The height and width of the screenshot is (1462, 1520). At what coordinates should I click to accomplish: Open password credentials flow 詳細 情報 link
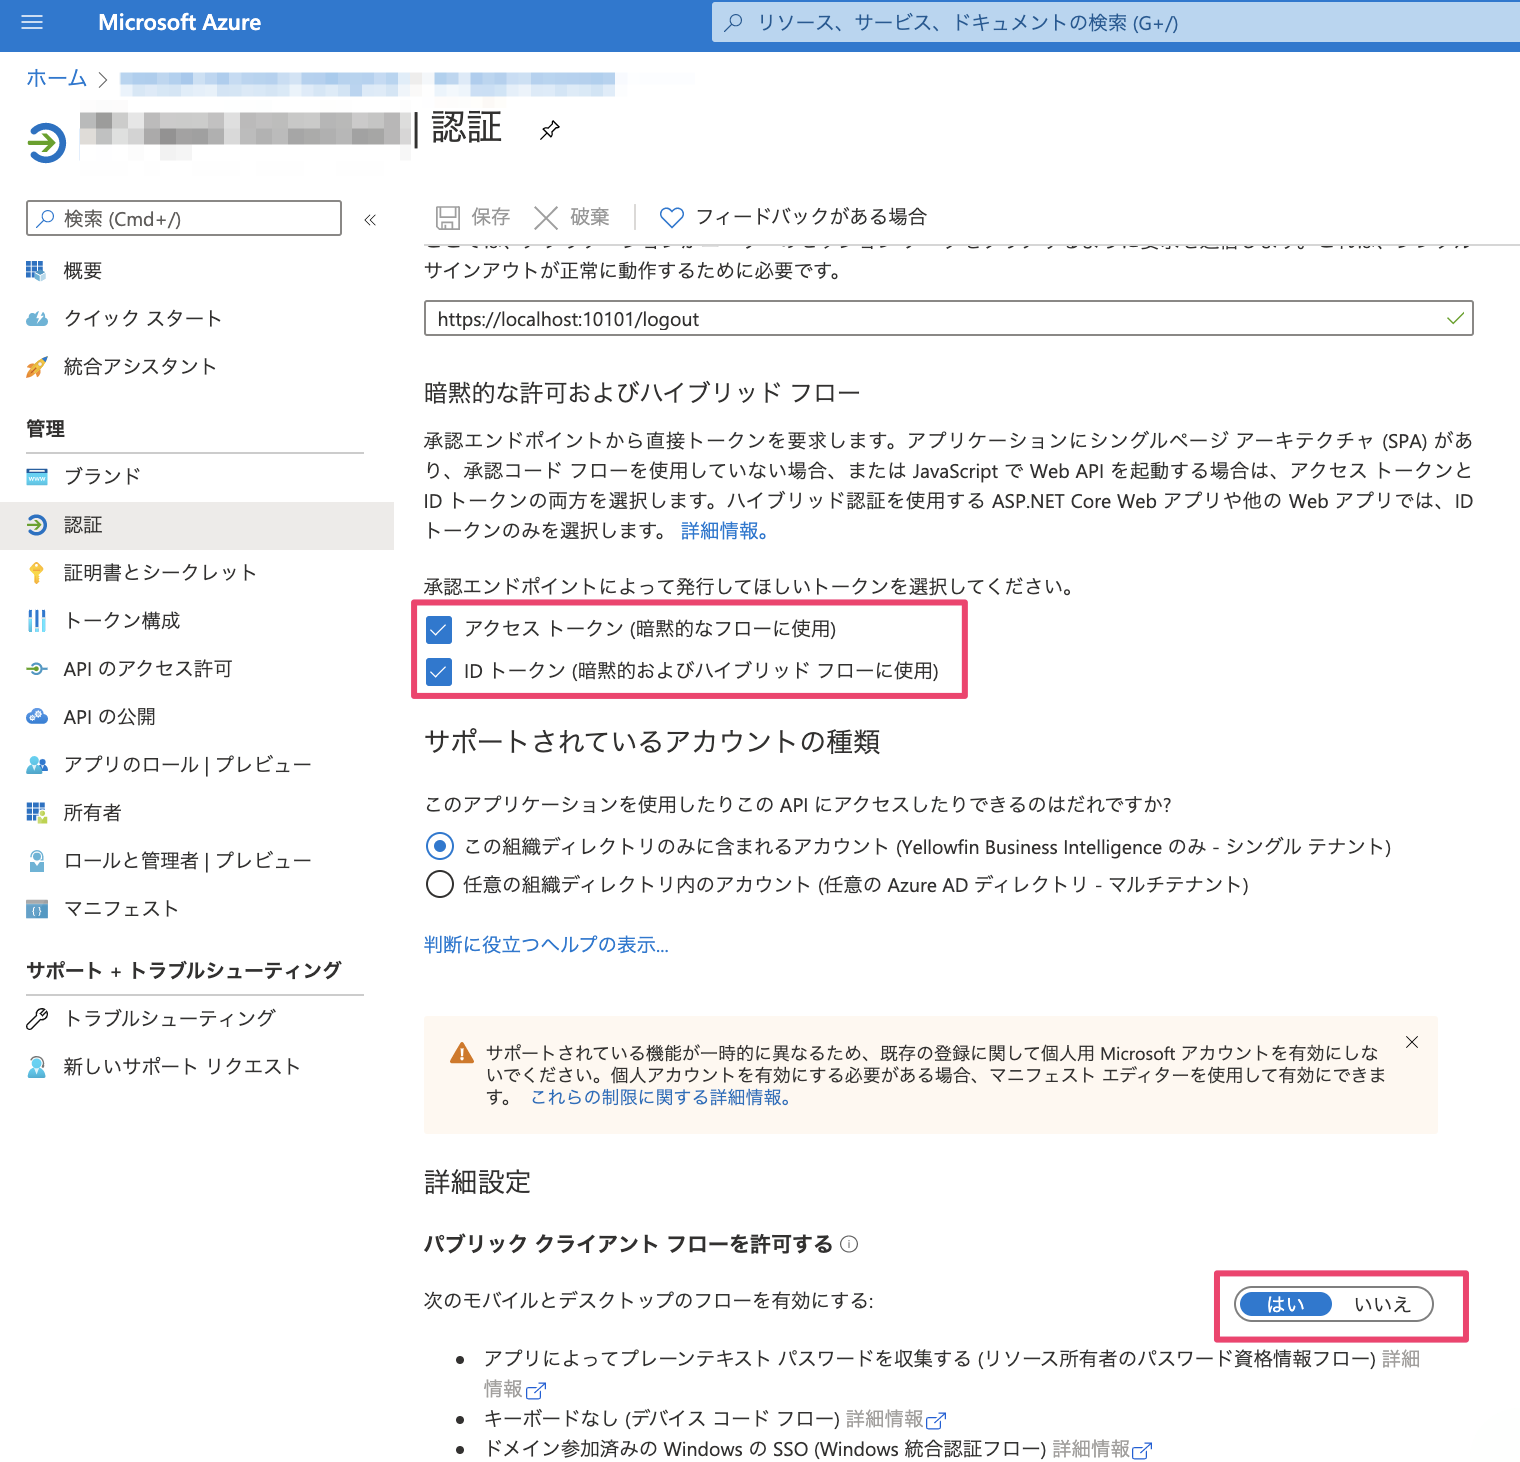coord(515,1389)
